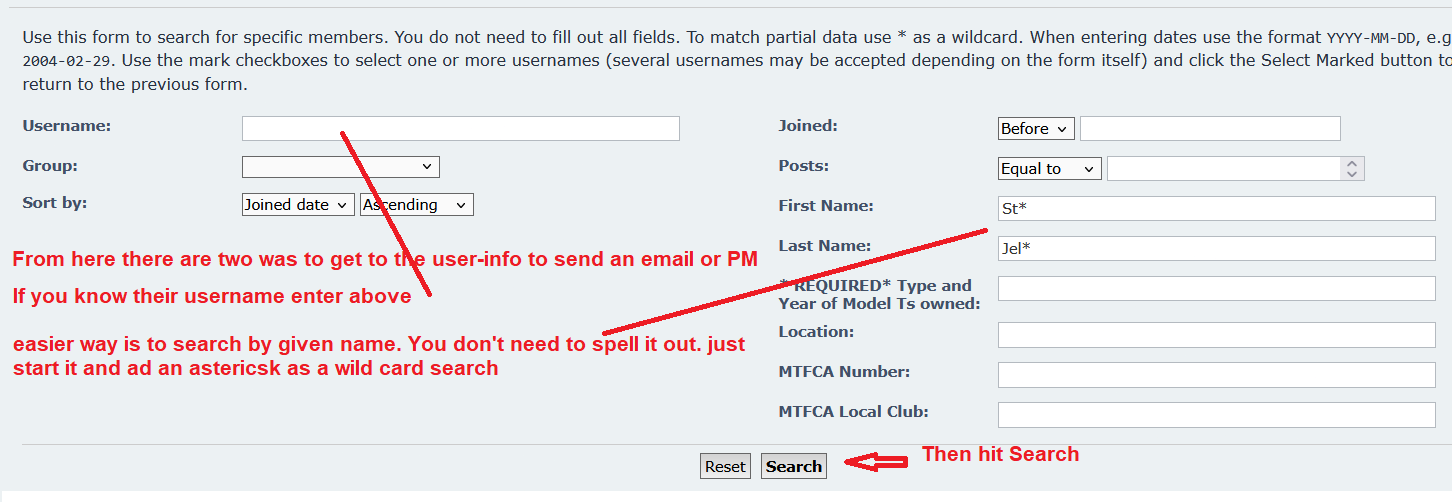
Task: Click the red arrow pointing to Search
Action: [x=874, y=461]
